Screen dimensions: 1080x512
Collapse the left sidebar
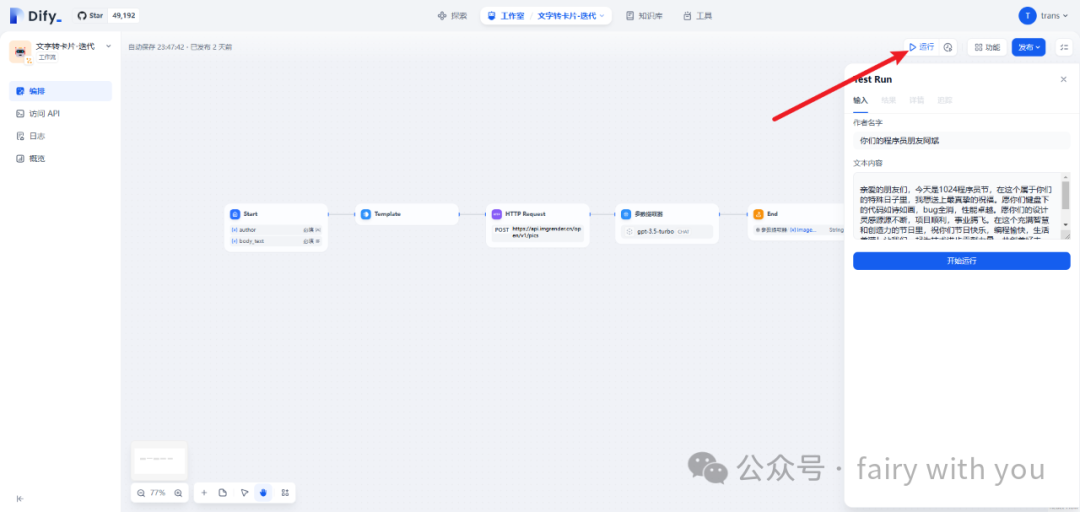[x=20, y=498]
